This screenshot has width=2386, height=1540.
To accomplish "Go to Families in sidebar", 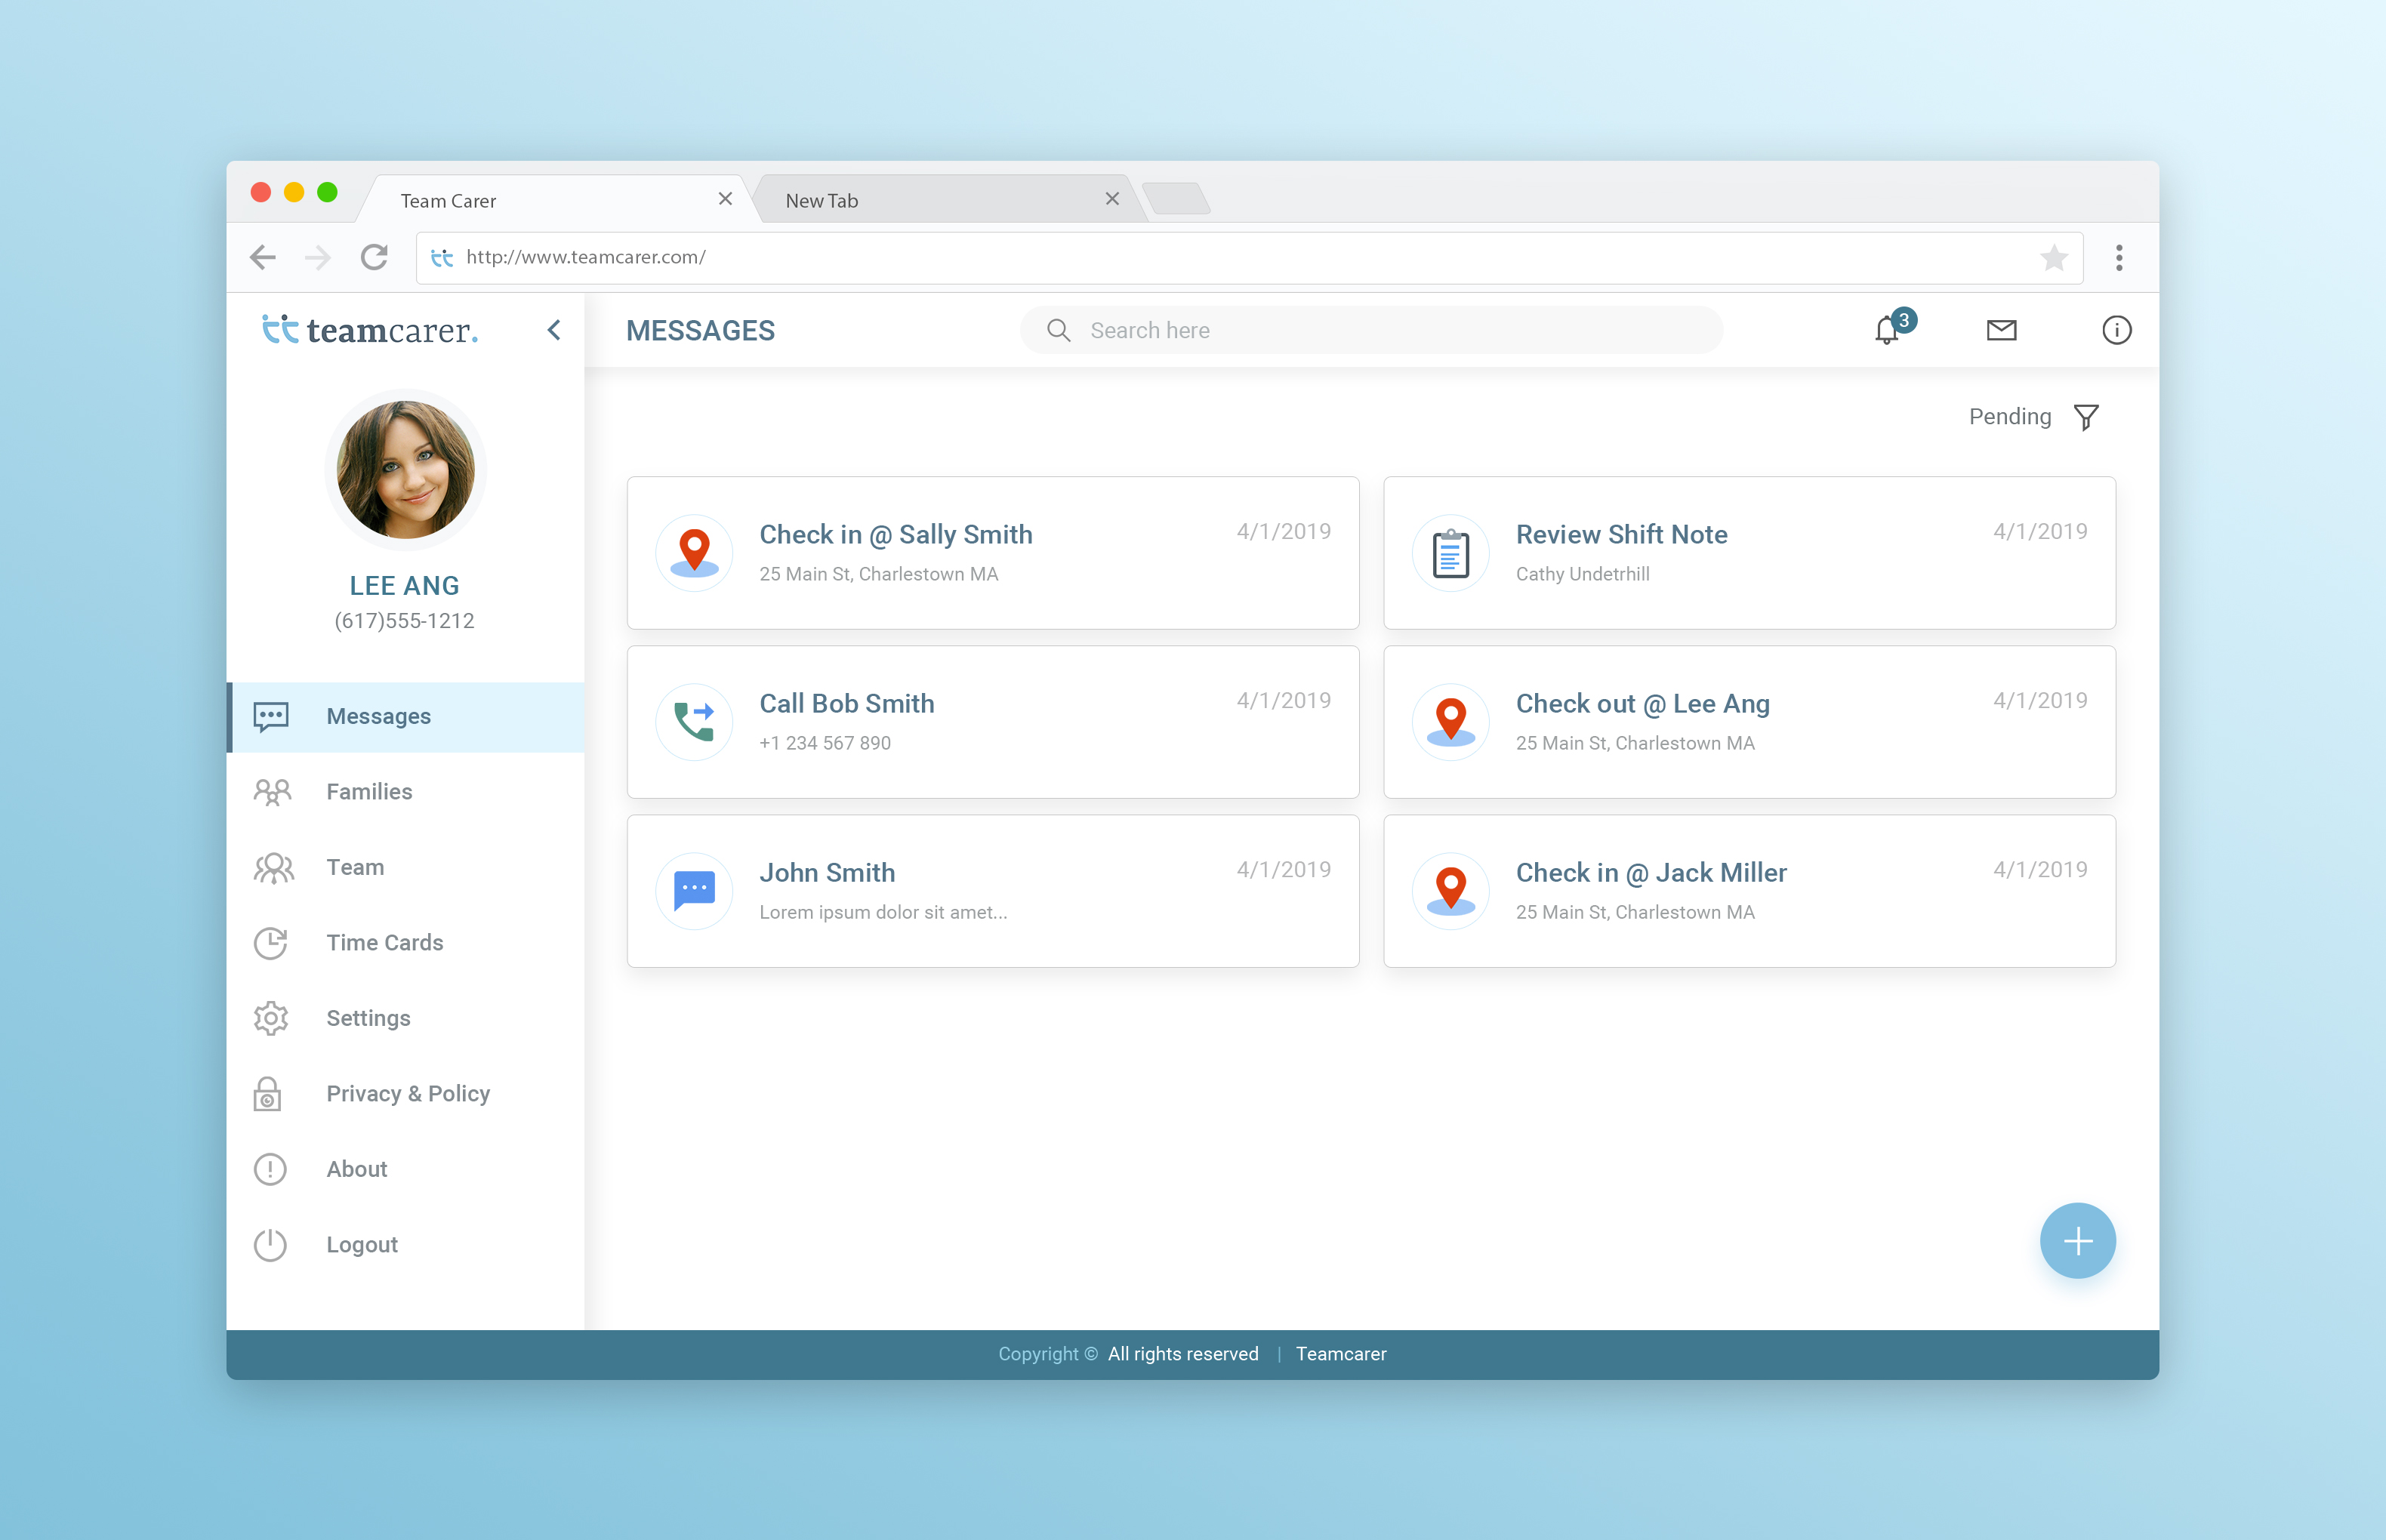I will click(369, 792).
